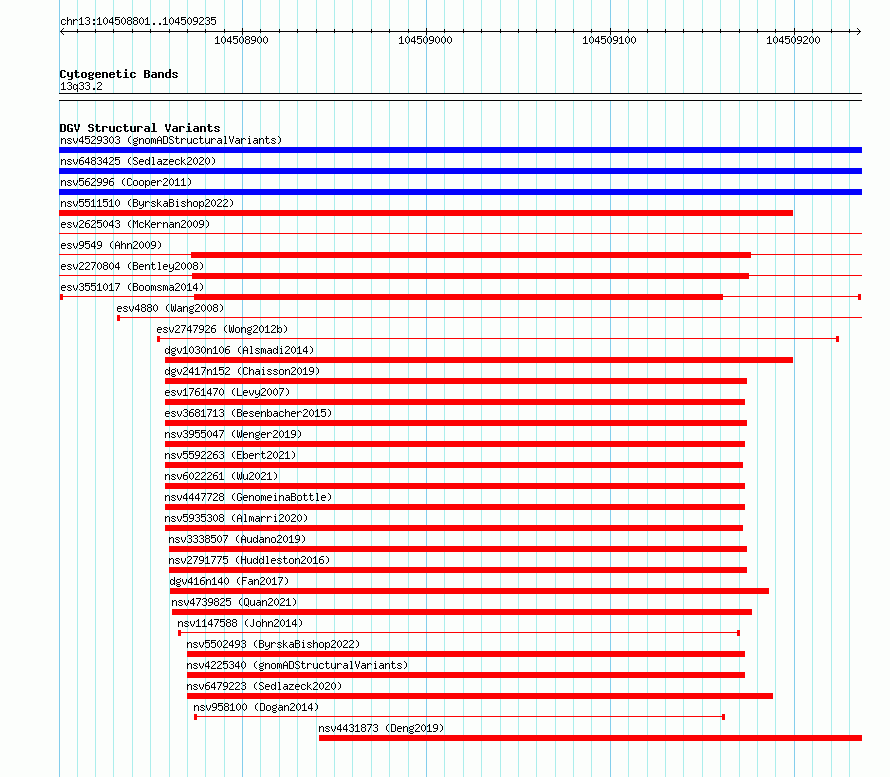The image size is (890, 777).
Task: Select esv4880 (Wang2008) label
Action: point(170,308)
